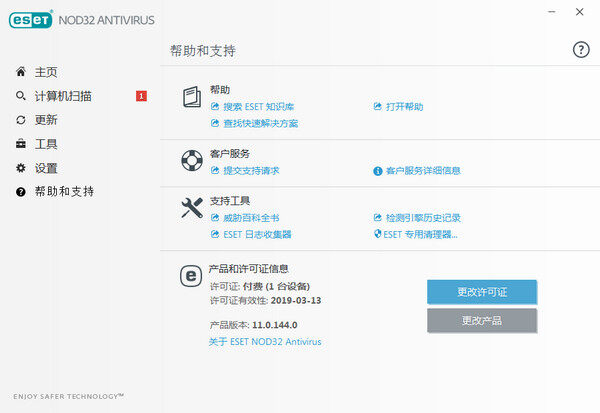600x413 pixels.
Task: Click the ESET e icon in 产品和许可证信息
Action: (x=191, y=276)
